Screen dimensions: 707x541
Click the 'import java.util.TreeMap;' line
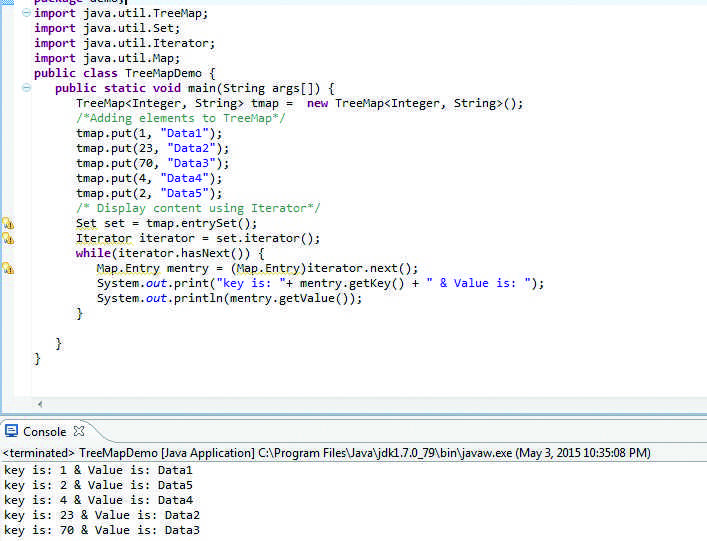[121, 14]
